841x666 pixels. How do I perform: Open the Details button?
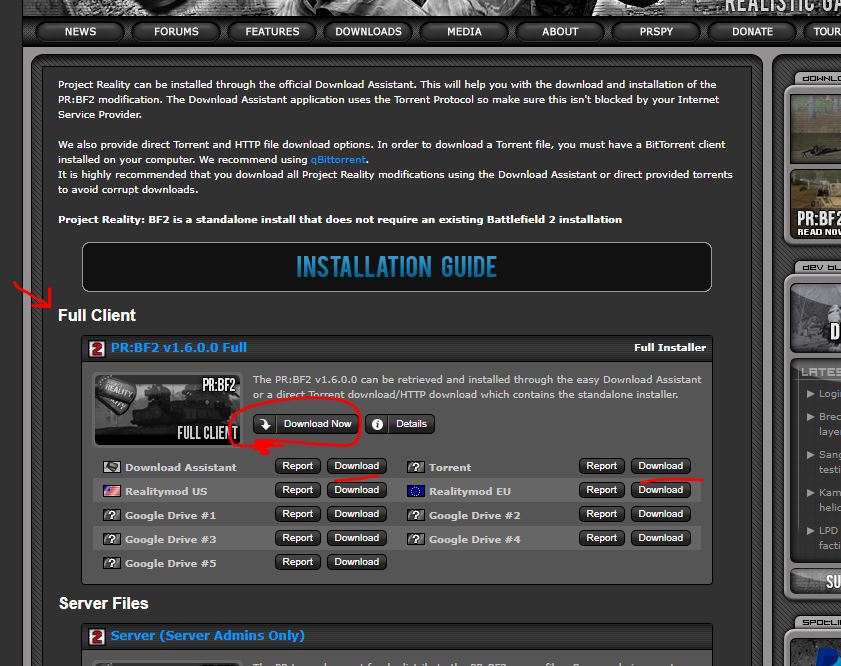[x=400, y=424]
